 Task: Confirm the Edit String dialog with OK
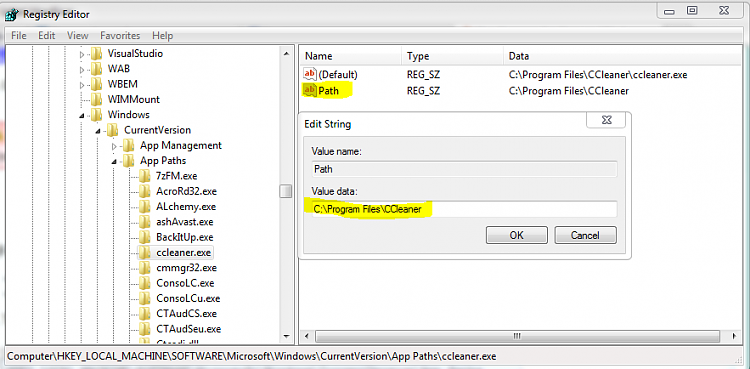click(517, 235)
